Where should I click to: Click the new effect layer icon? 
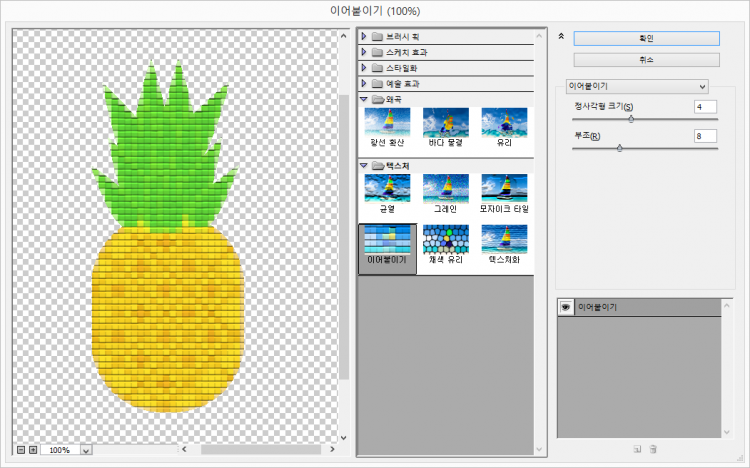(x=637, y=450)
